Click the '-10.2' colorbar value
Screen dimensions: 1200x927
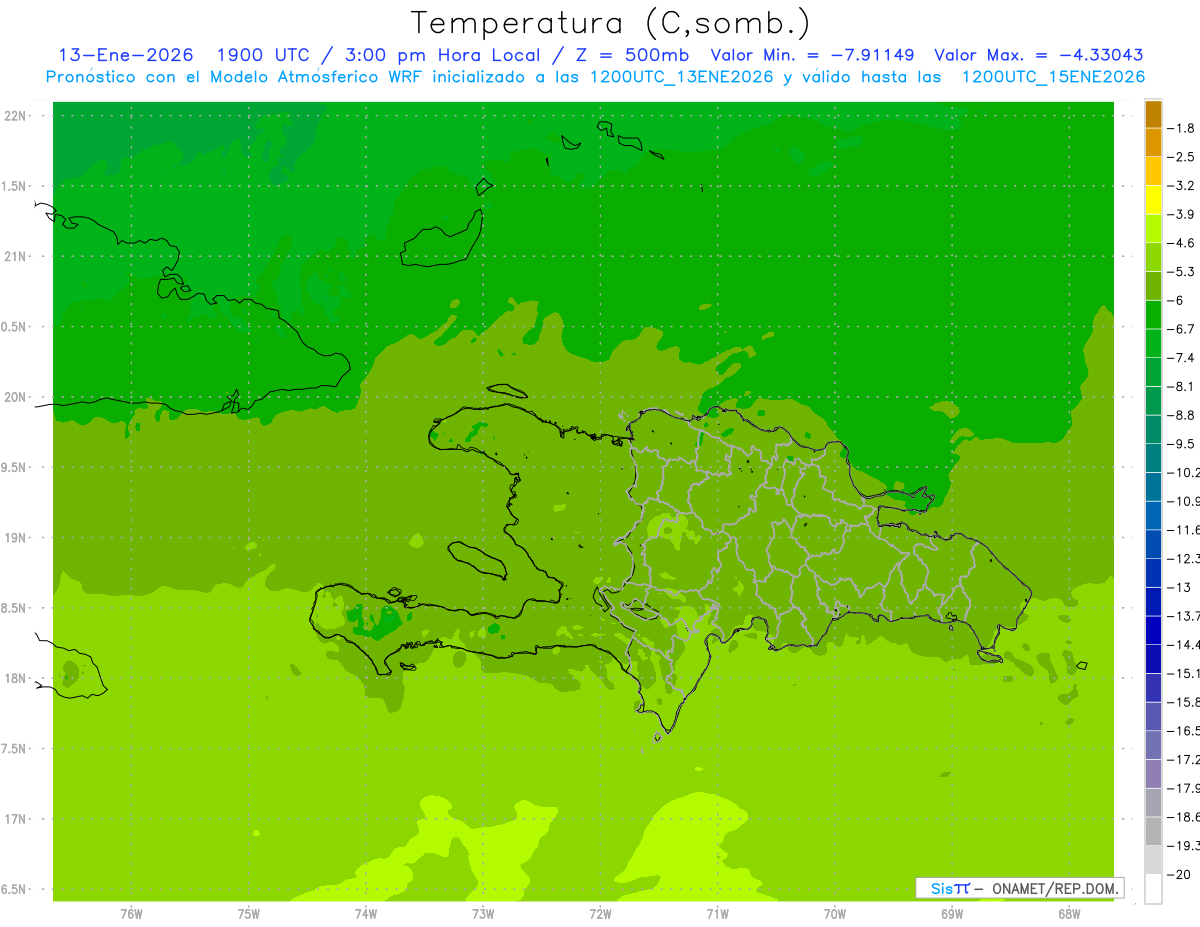1183,472
